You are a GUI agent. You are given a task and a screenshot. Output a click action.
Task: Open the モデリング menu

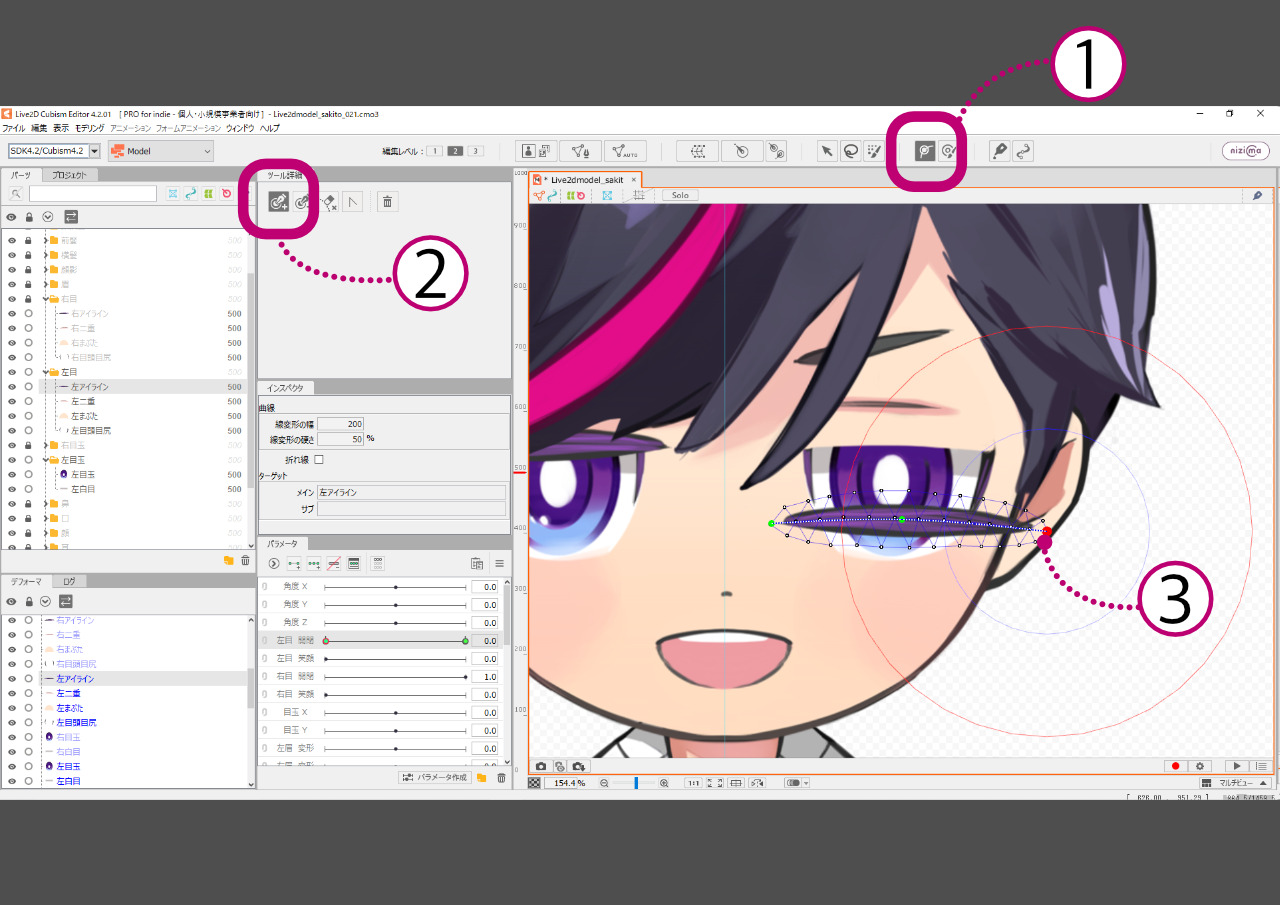[x=90, y=129]
